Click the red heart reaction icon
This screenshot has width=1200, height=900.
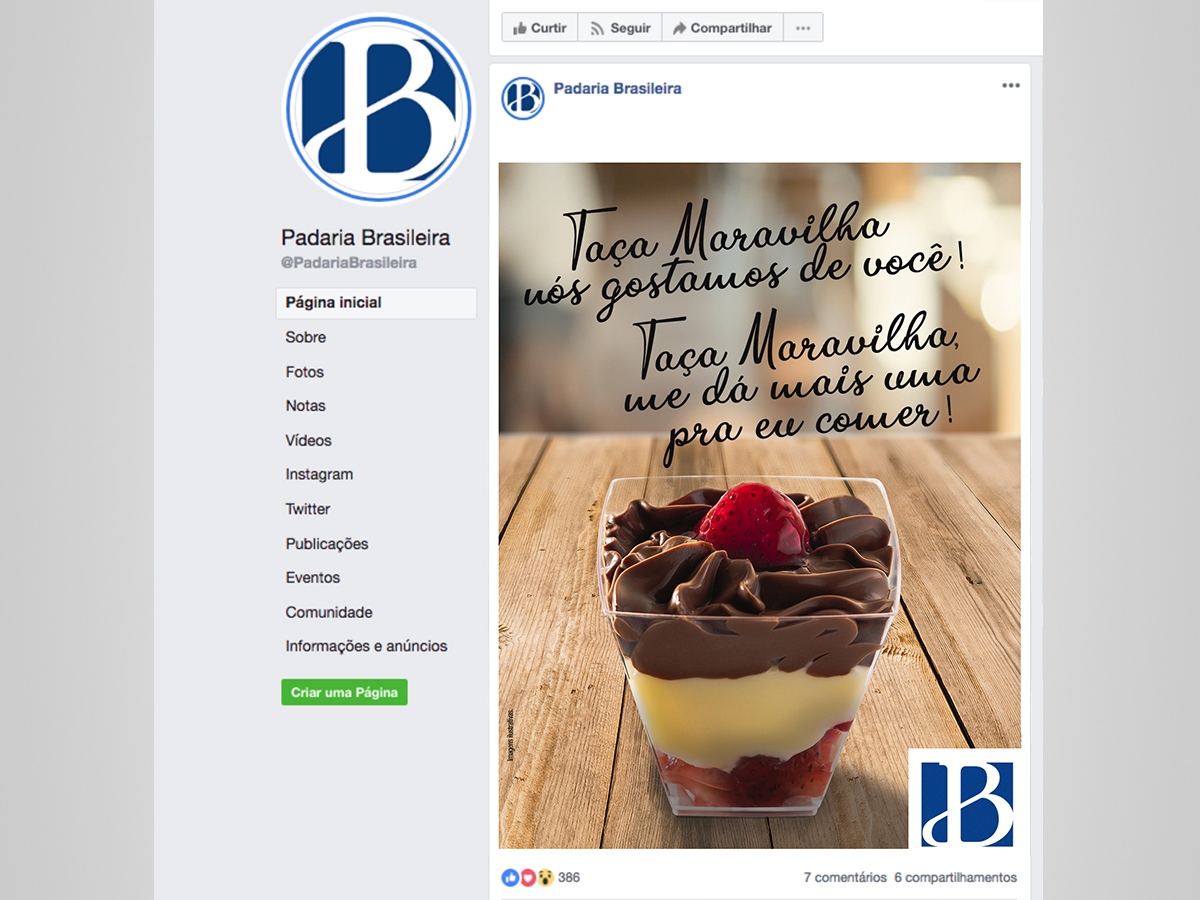[x=528, y=878]
